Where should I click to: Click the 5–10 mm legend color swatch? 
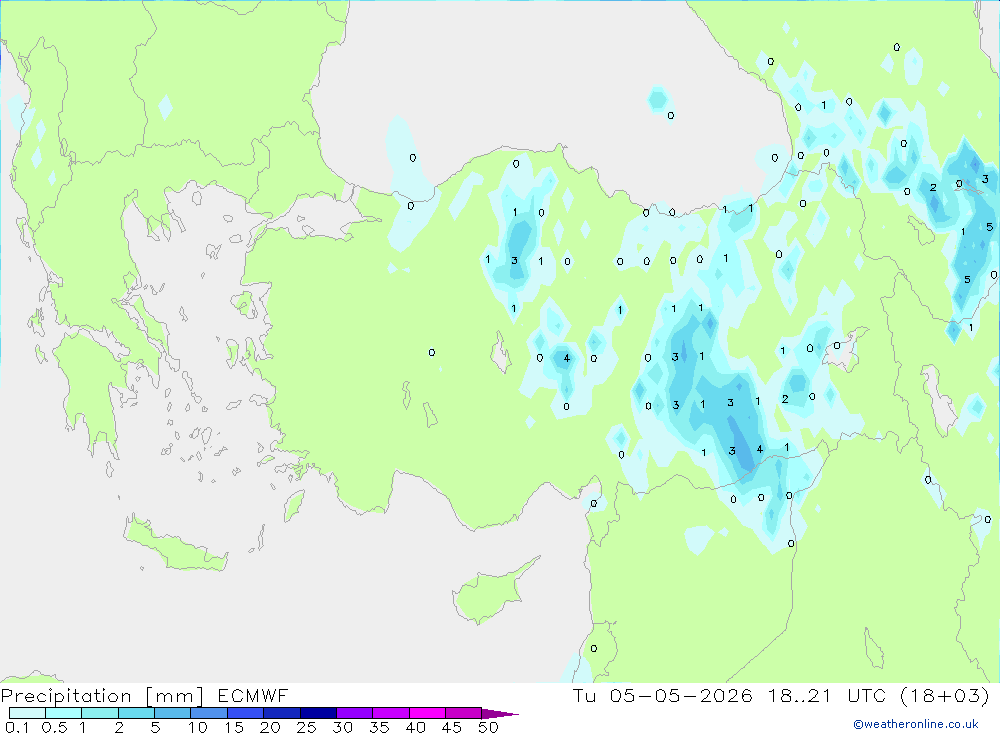click(x=173, y=713)
